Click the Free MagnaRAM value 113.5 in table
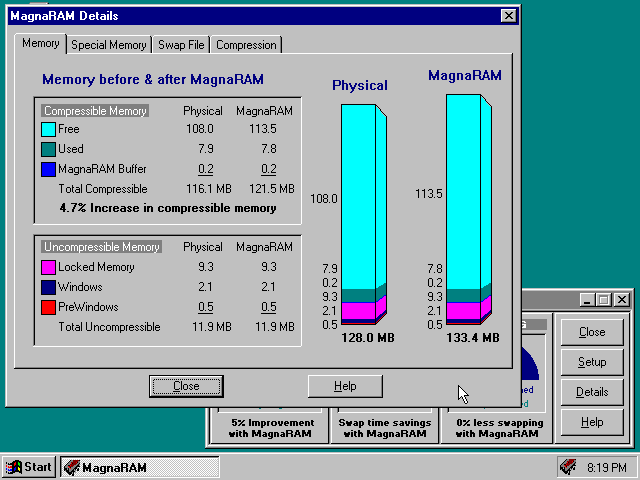 click(263, 129)
